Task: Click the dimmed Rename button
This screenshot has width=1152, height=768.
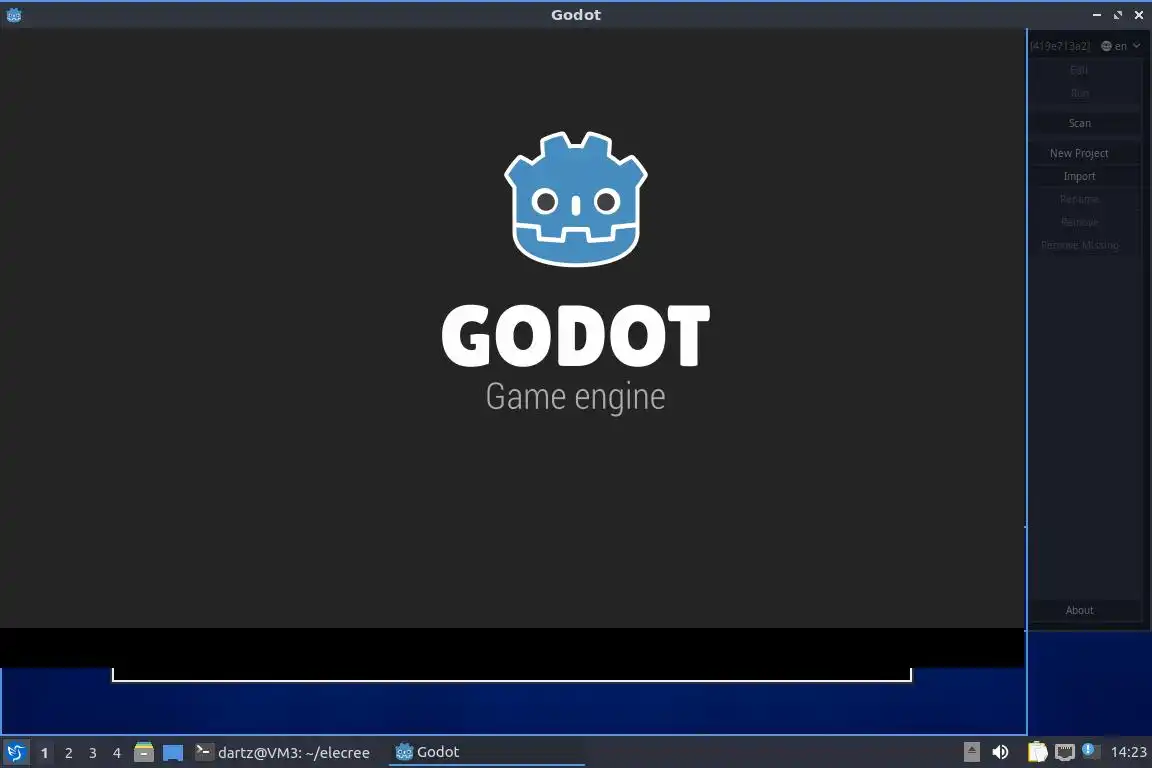Action: tap(1079, 199)
